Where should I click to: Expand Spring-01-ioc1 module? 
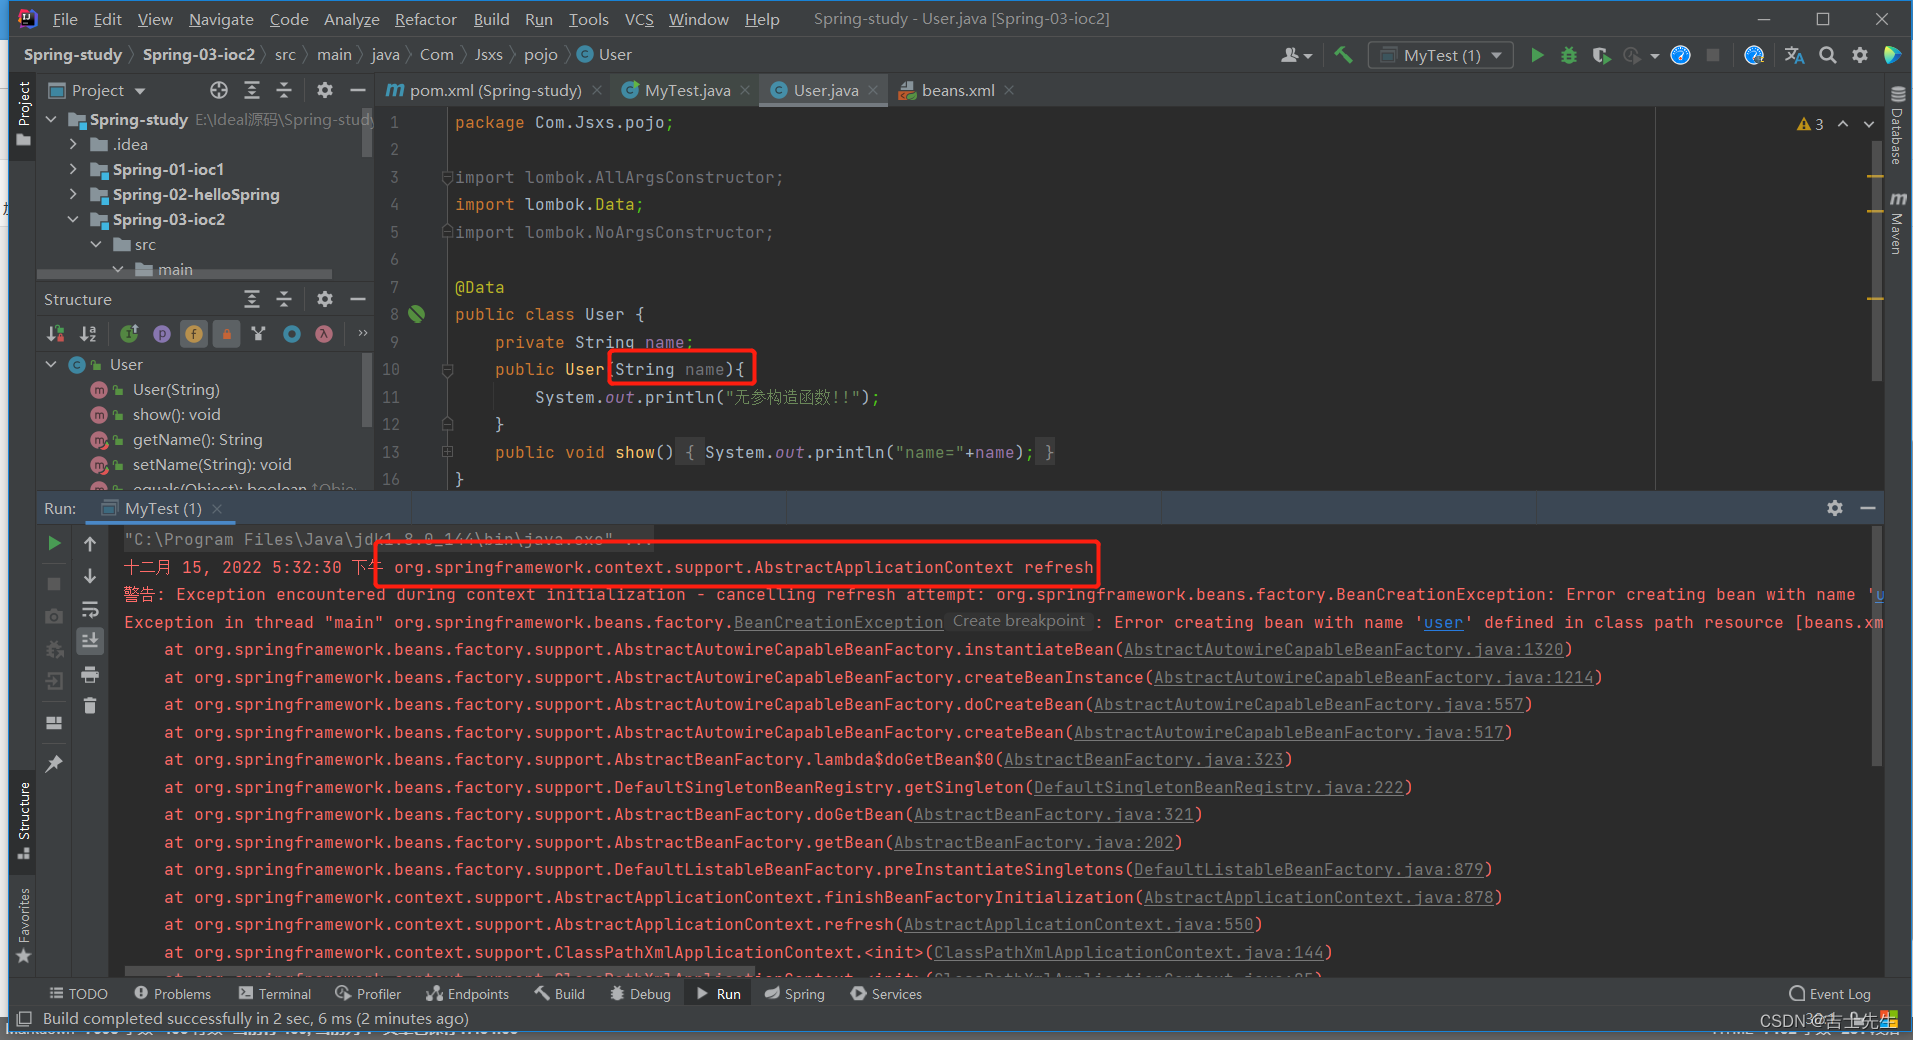click(73, 169)
